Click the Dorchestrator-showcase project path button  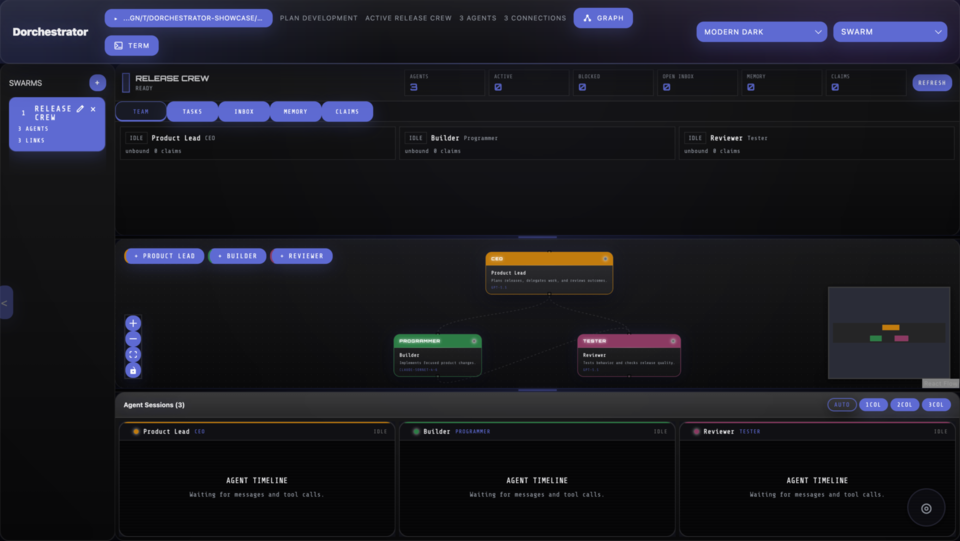(189, 18)
